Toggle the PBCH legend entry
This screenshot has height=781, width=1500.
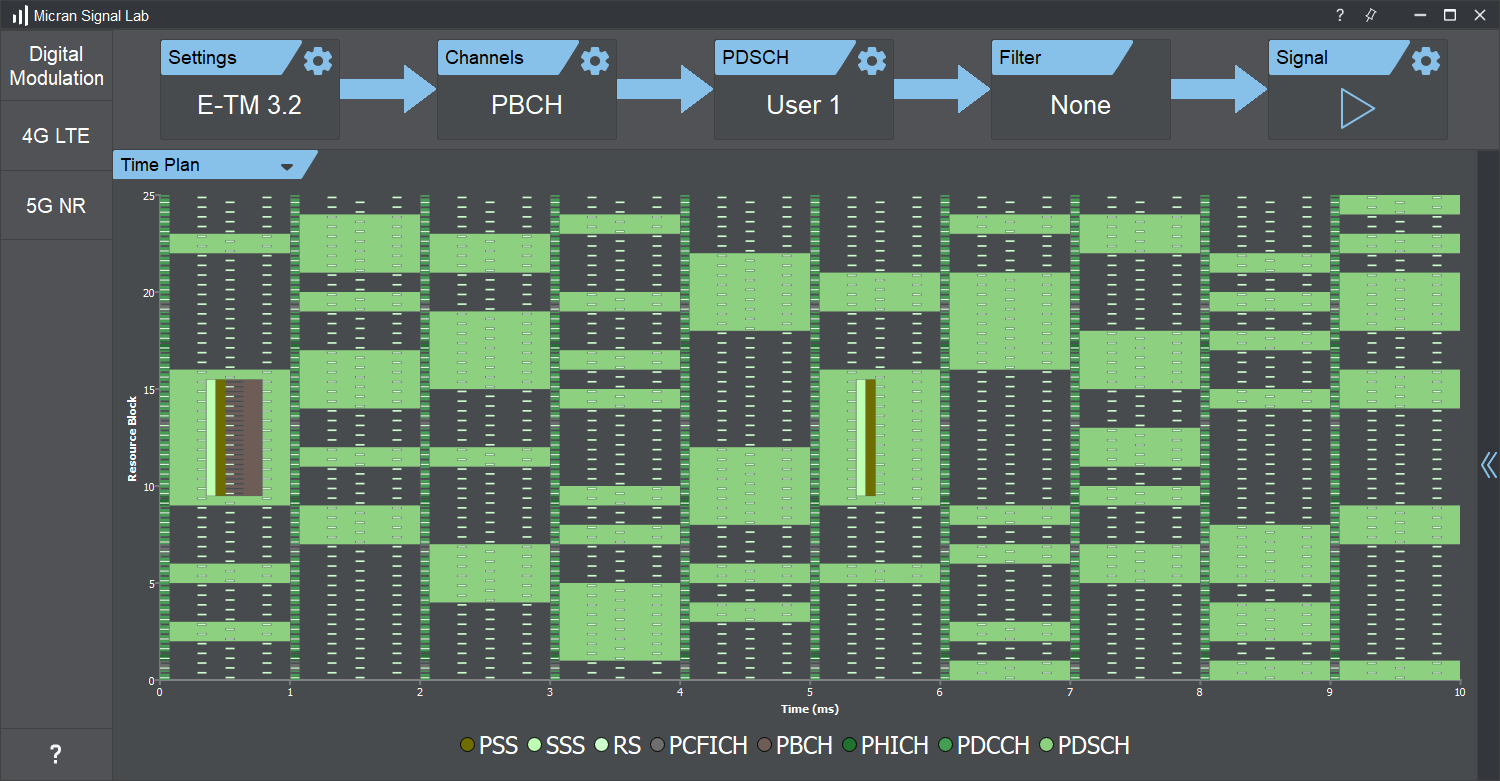point(795,745)
